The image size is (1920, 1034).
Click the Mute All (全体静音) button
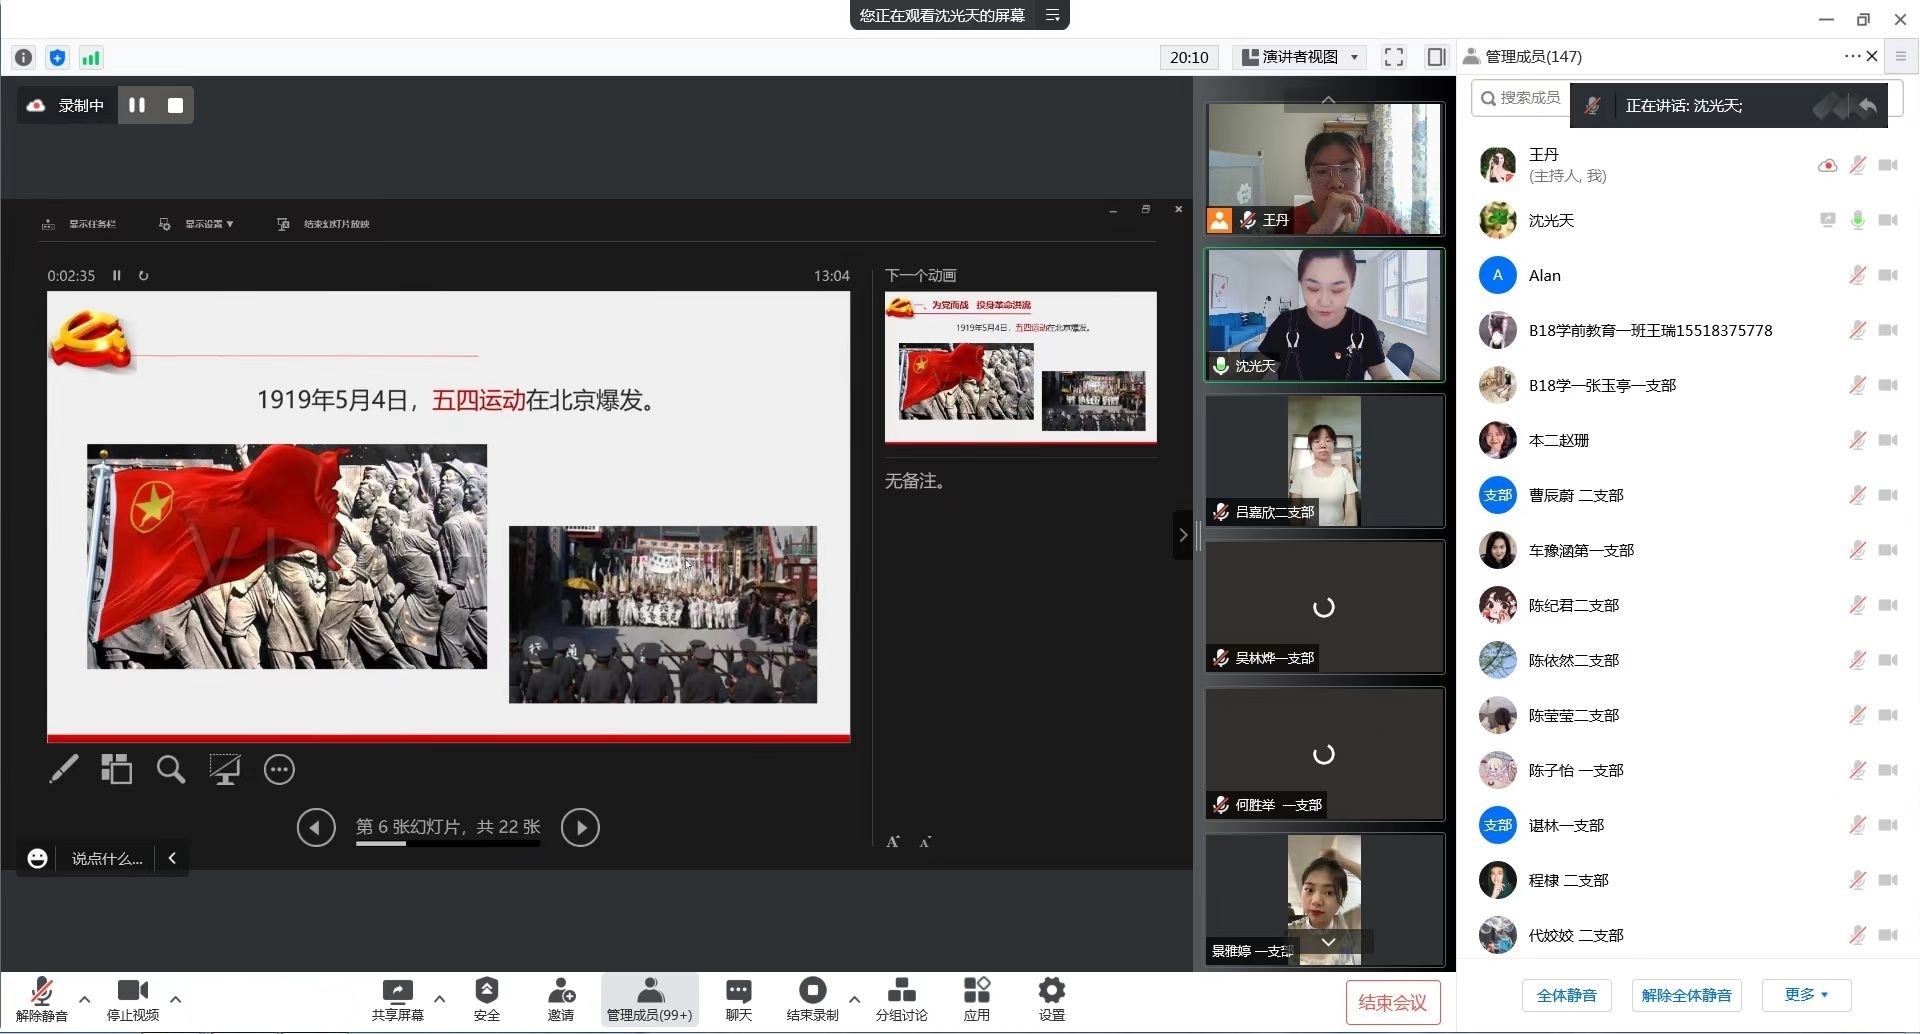pyautogui.click(x=1566, y=995)
